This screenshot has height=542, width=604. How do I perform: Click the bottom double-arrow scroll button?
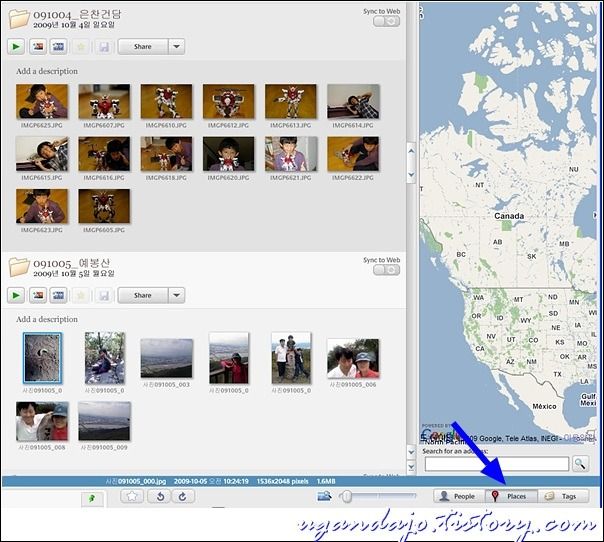click(x=411, y=467)
